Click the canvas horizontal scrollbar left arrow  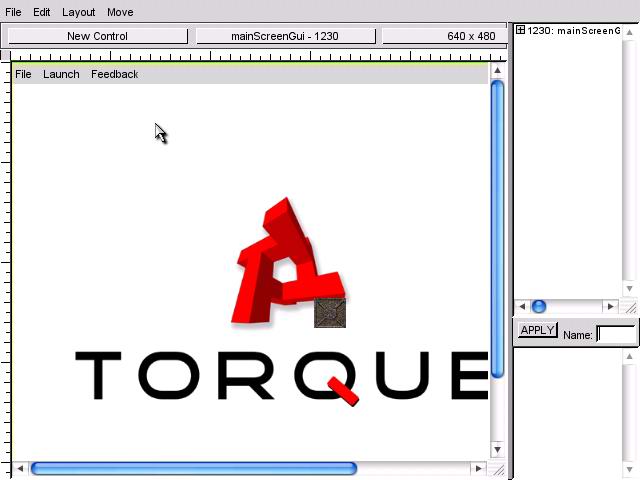[20, 468]
